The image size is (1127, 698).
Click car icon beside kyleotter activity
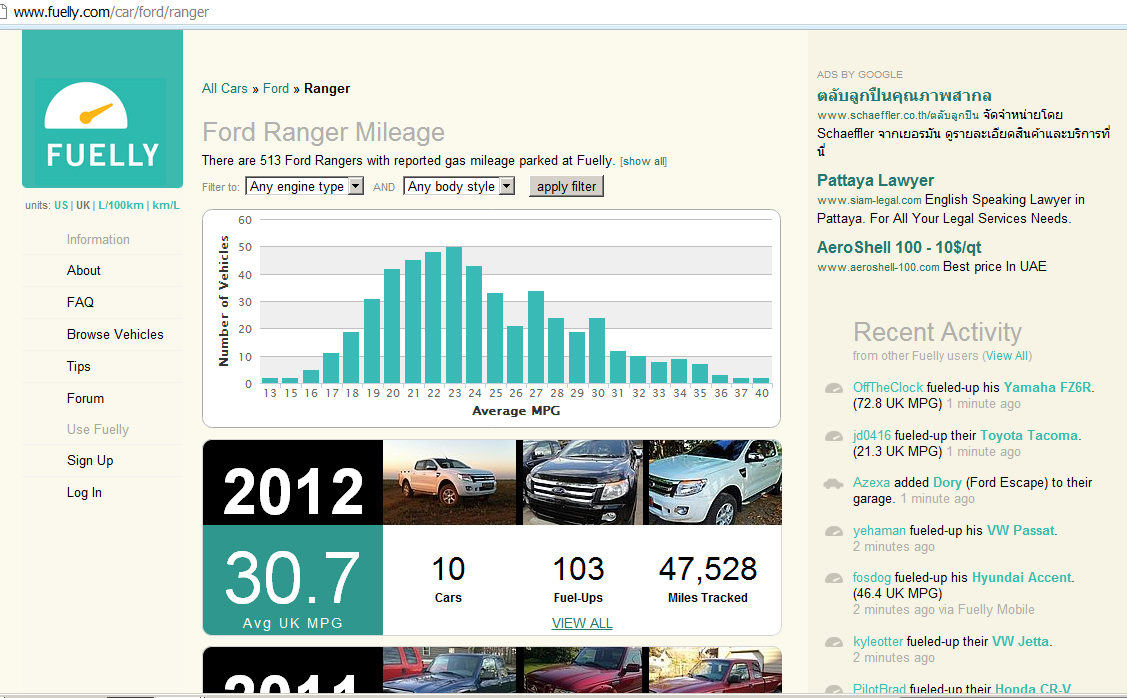(x=834, y=642)
